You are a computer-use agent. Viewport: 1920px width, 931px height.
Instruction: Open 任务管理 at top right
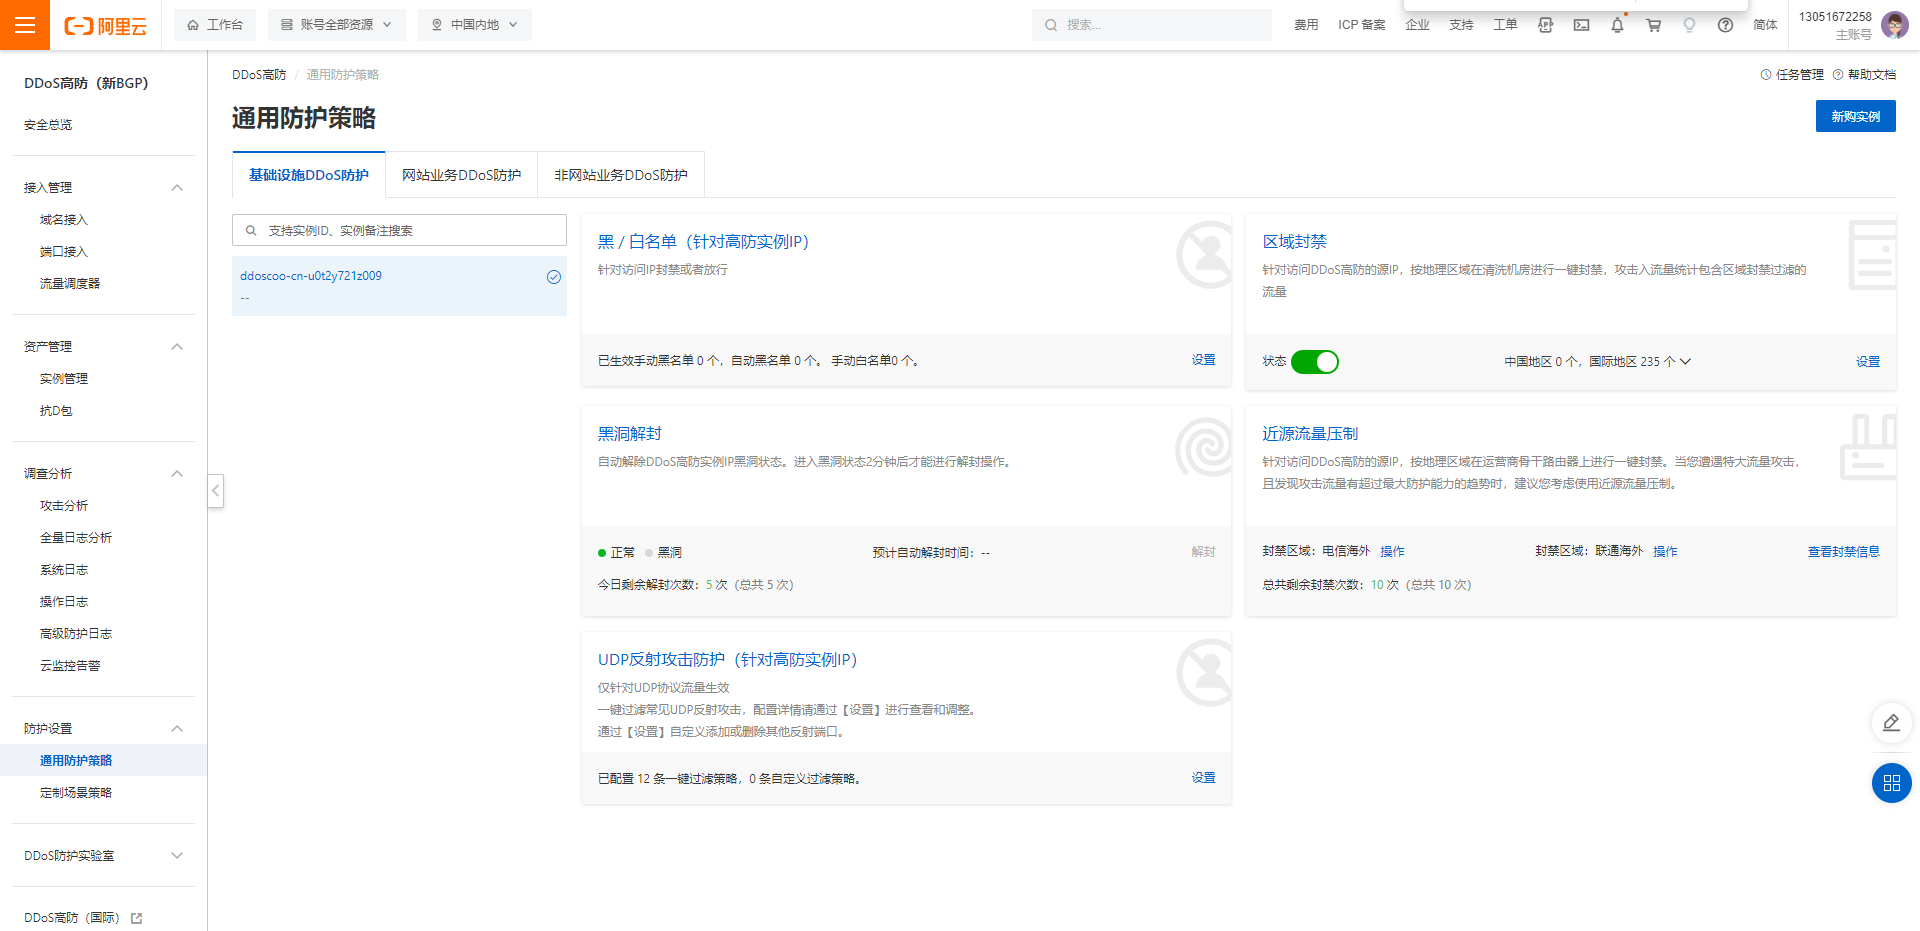pos(1792,75)
